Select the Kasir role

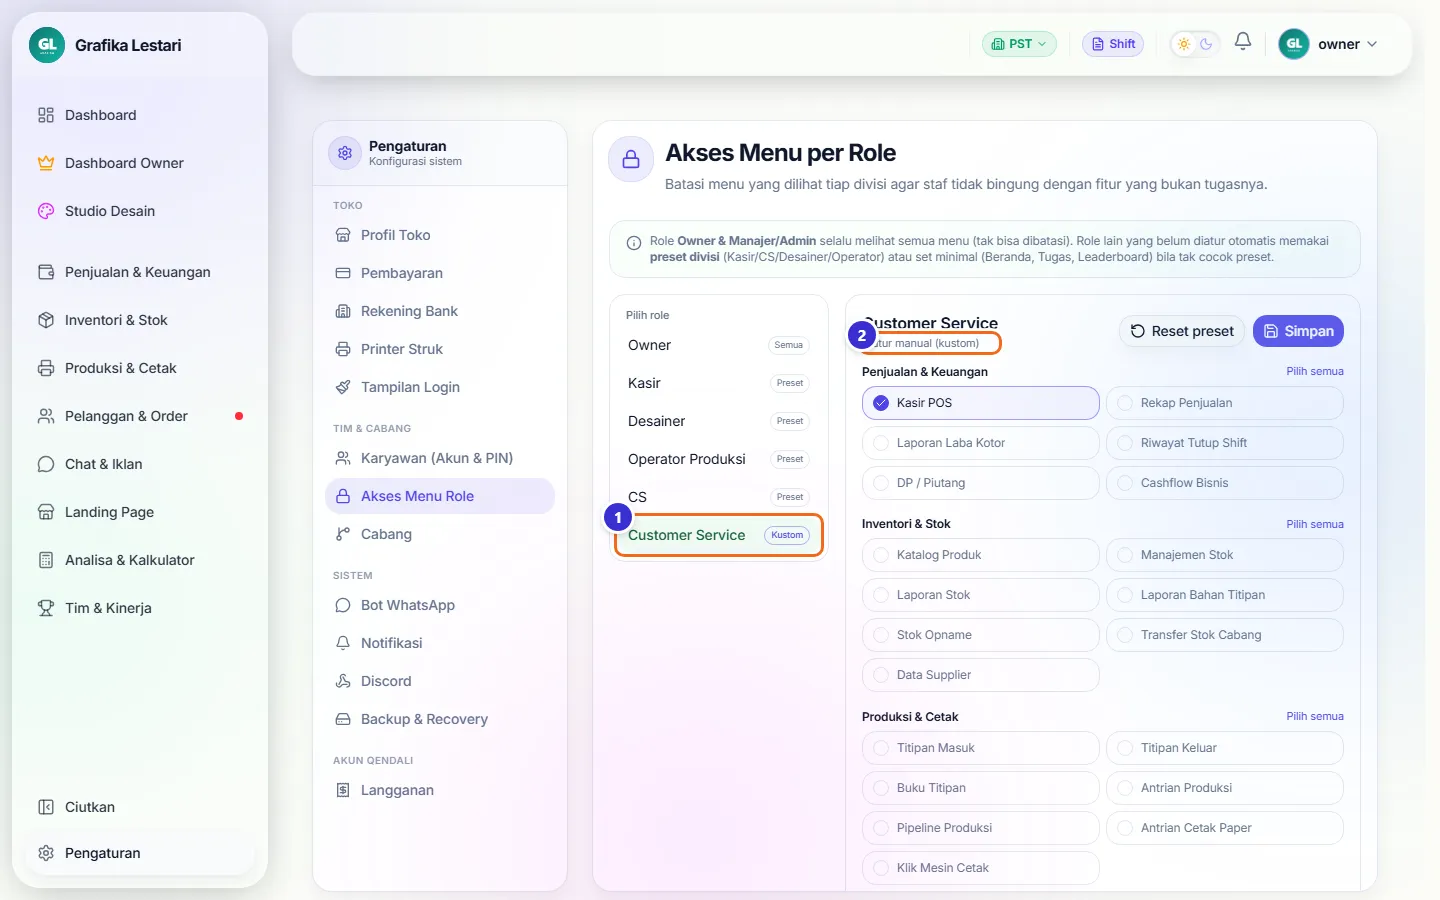pos(718,383)
